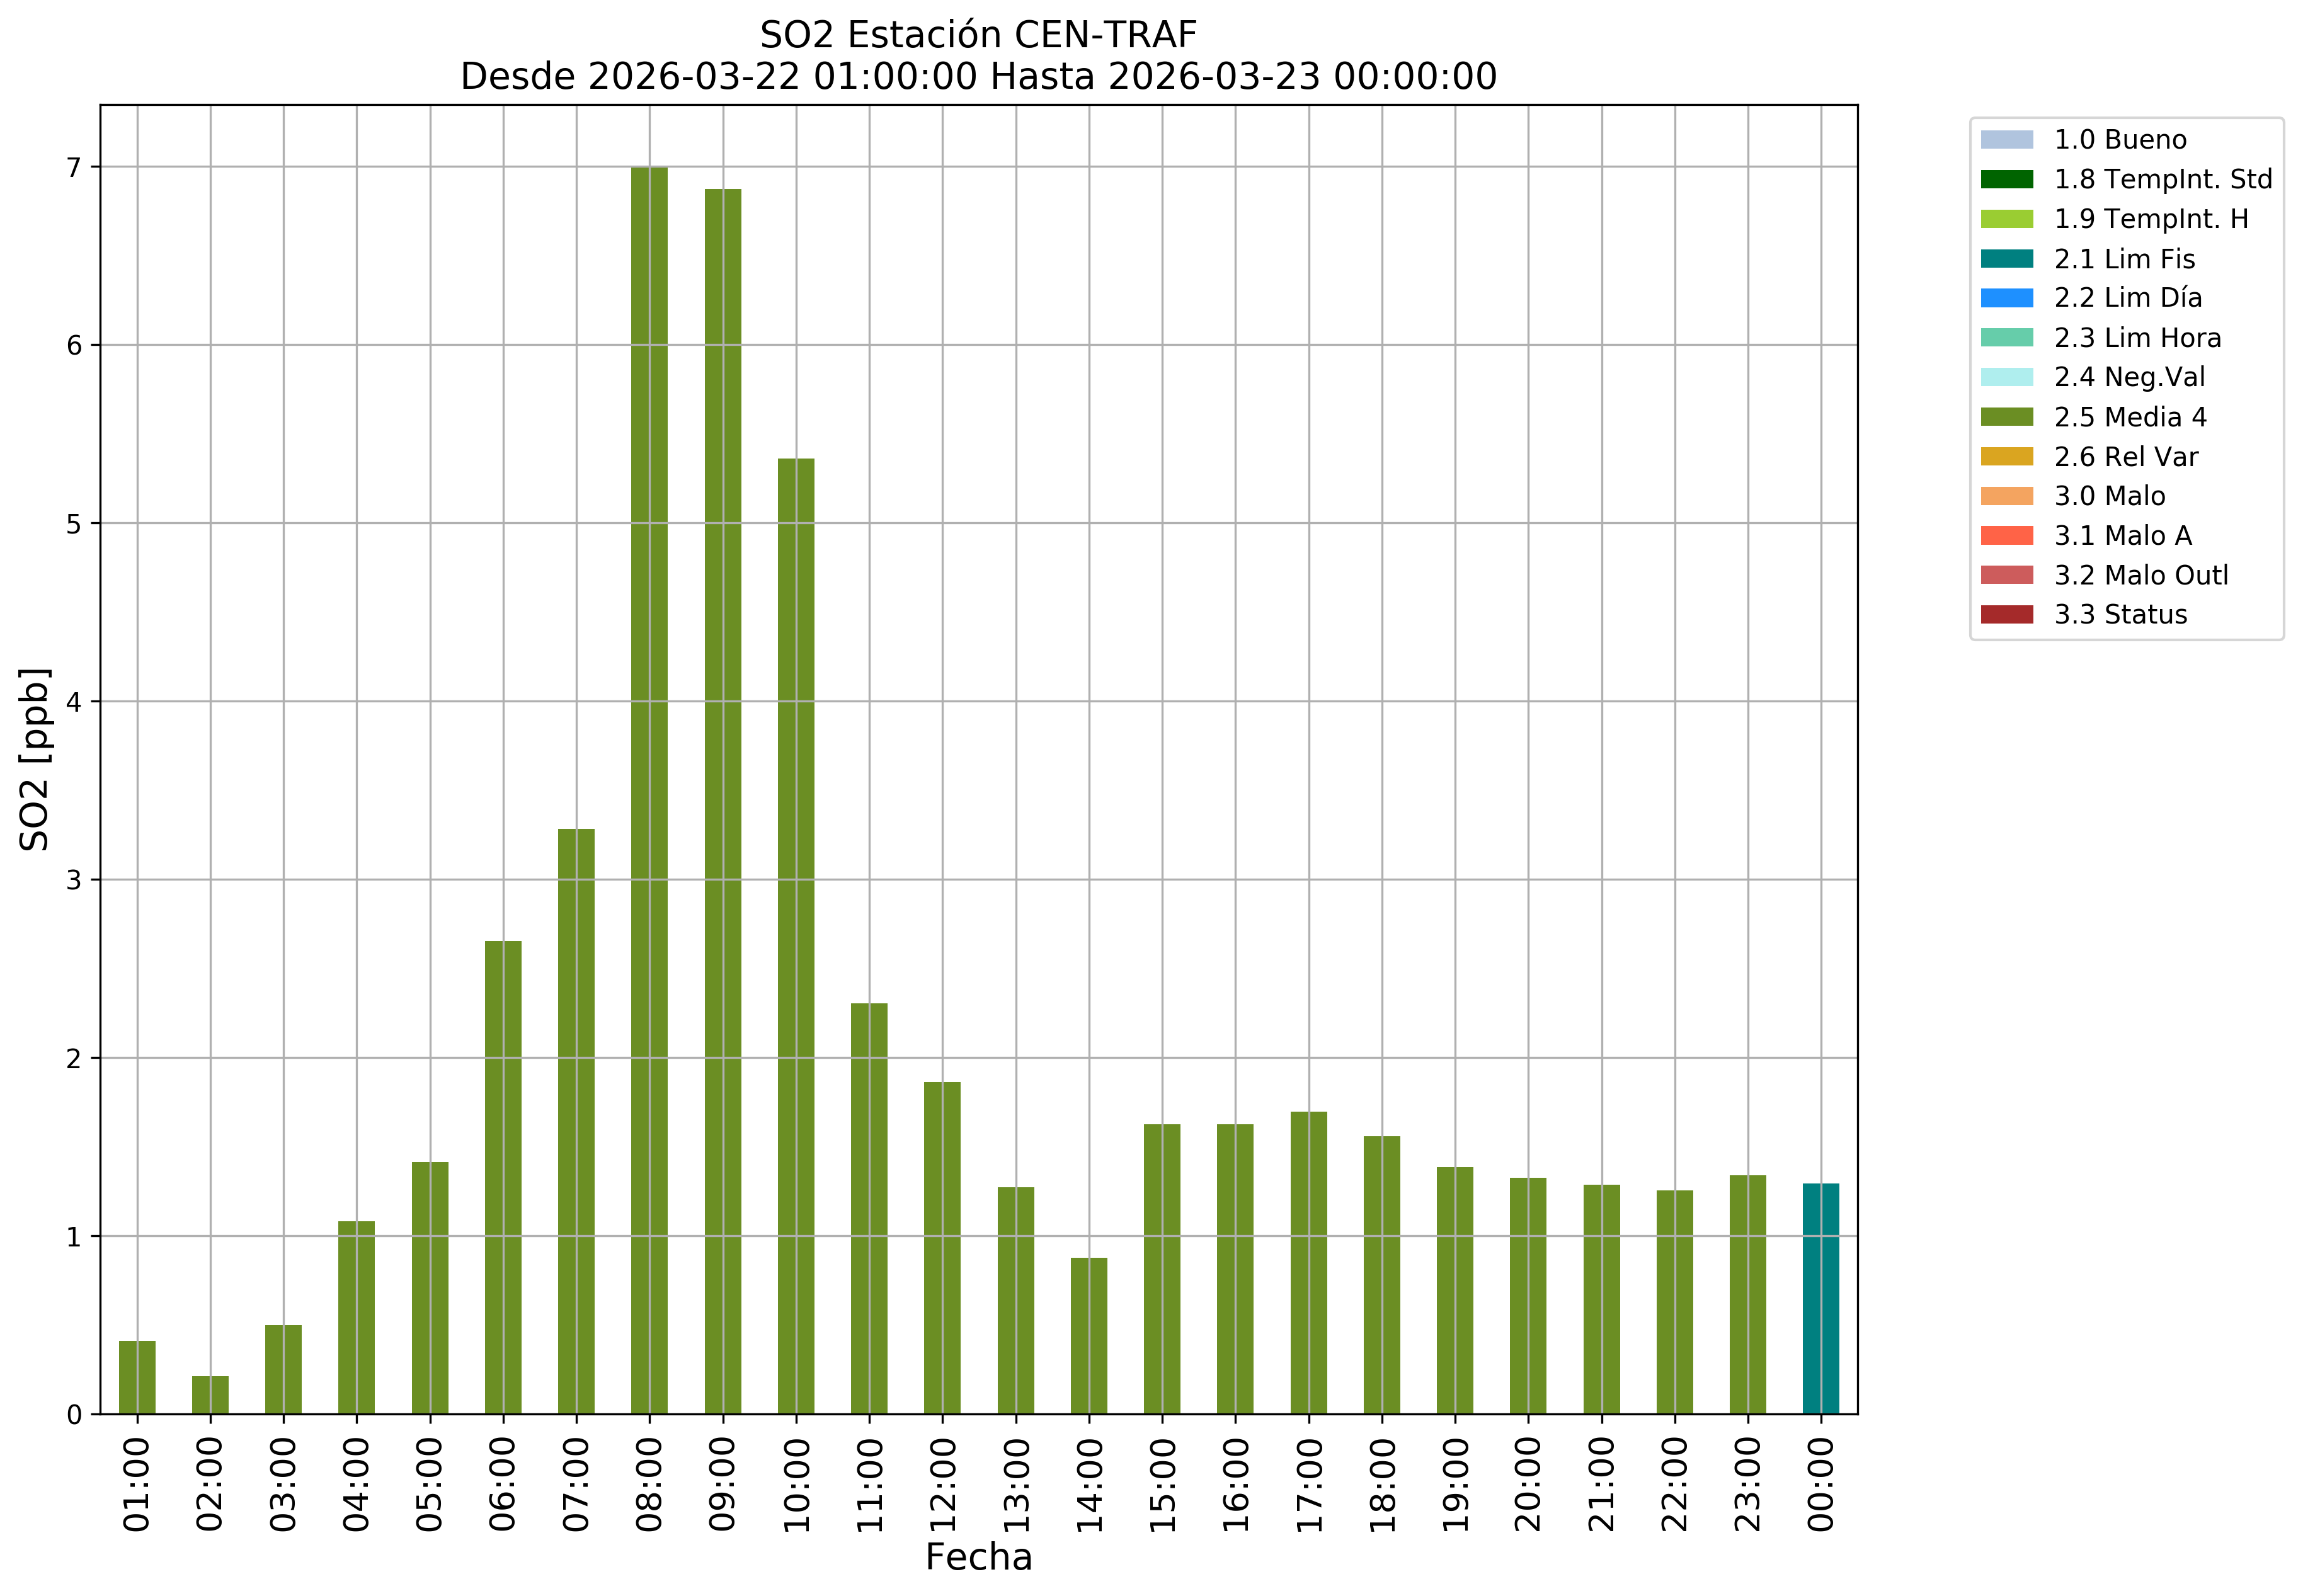2303x1596 pixels.
Task: Click the 2.4 Neg.Val legend swatch
Action: (x=2006, y=377)
